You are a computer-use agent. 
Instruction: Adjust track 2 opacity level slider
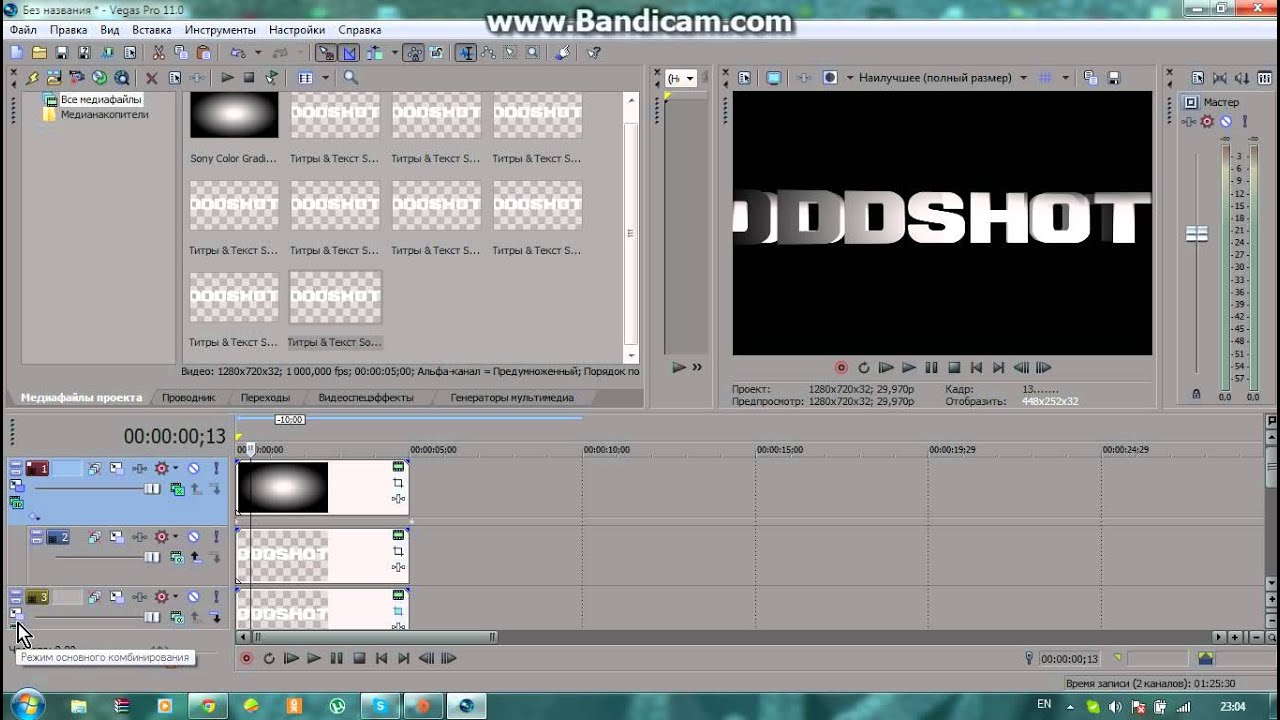tap(152, 557)
